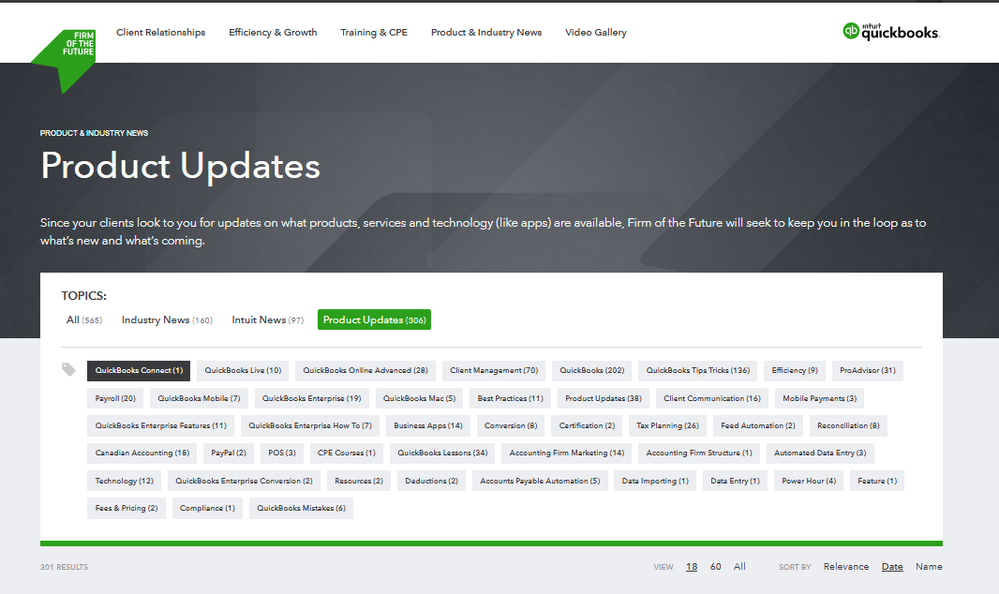Apply the Deductions (2) tag filter
Viewport: 999px width, 594px height.
coord(431,481)
